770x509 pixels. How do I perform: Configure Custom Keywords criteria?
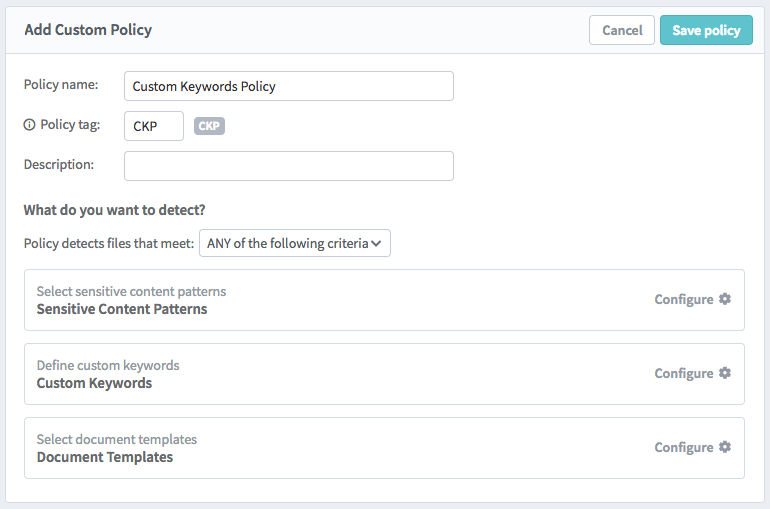tap(684, 374)
